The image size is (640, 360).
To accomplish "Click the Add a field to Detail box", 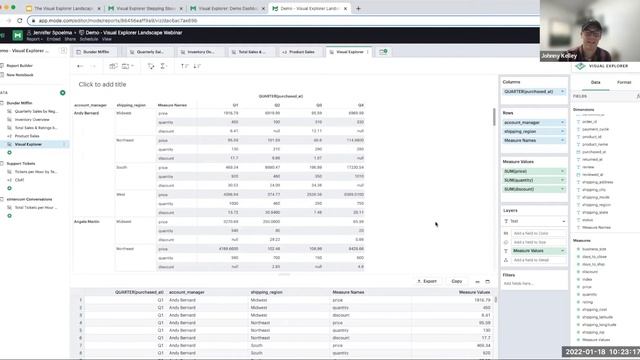I will pyautogui.click(x=539, y=260).
